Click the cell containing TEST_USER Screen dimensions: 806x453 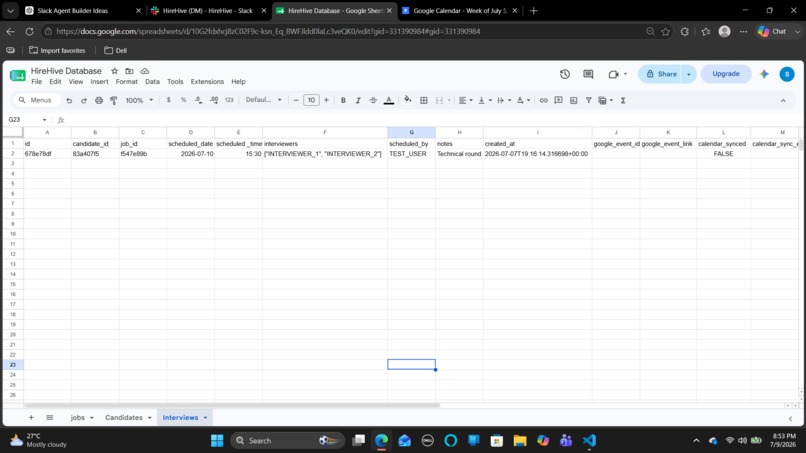tap(411, 154)
